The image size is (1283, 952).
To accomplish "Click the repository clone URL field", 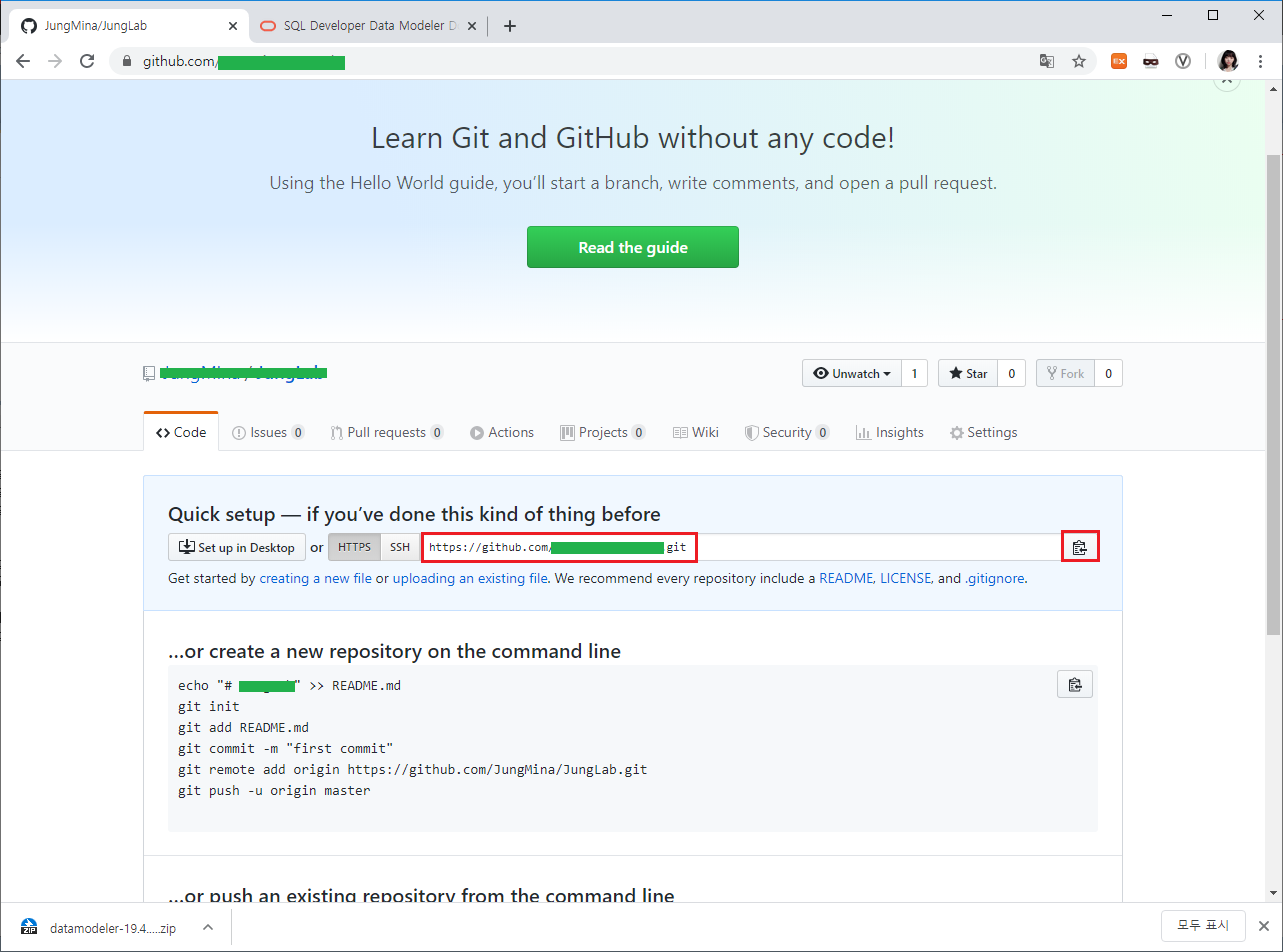I will (741, 547).
